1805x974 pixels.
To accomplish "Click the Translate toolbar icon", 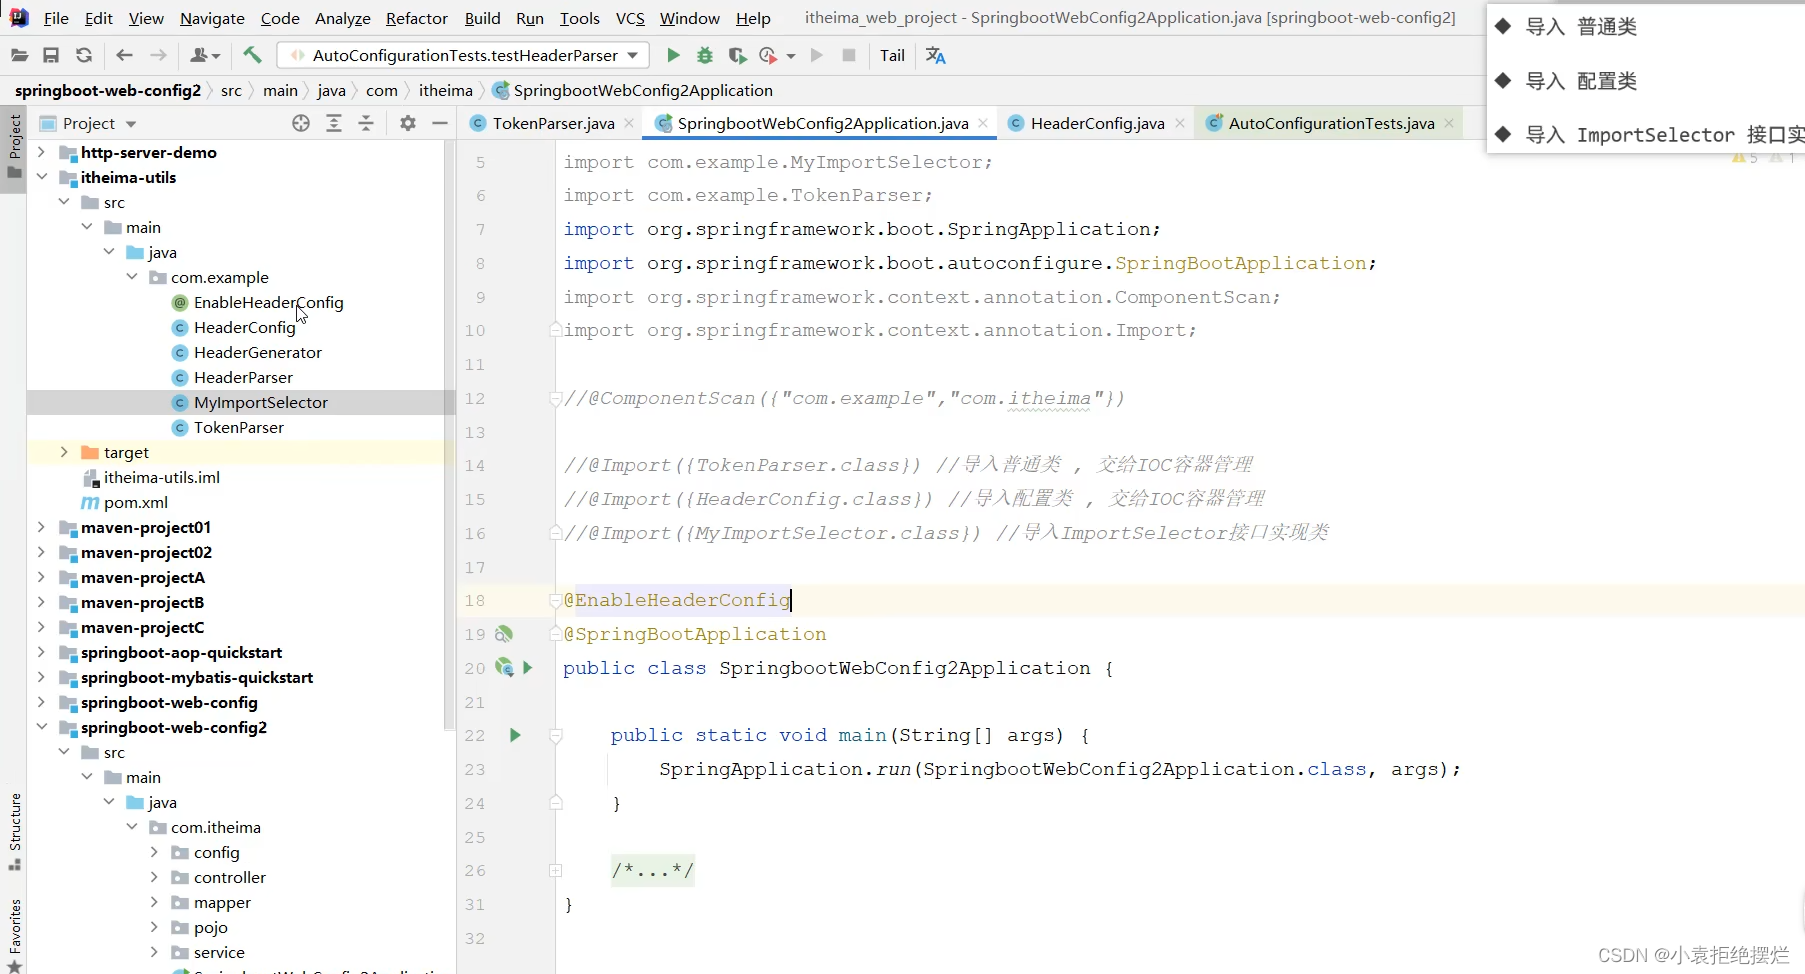I will [x=936, y=56].
